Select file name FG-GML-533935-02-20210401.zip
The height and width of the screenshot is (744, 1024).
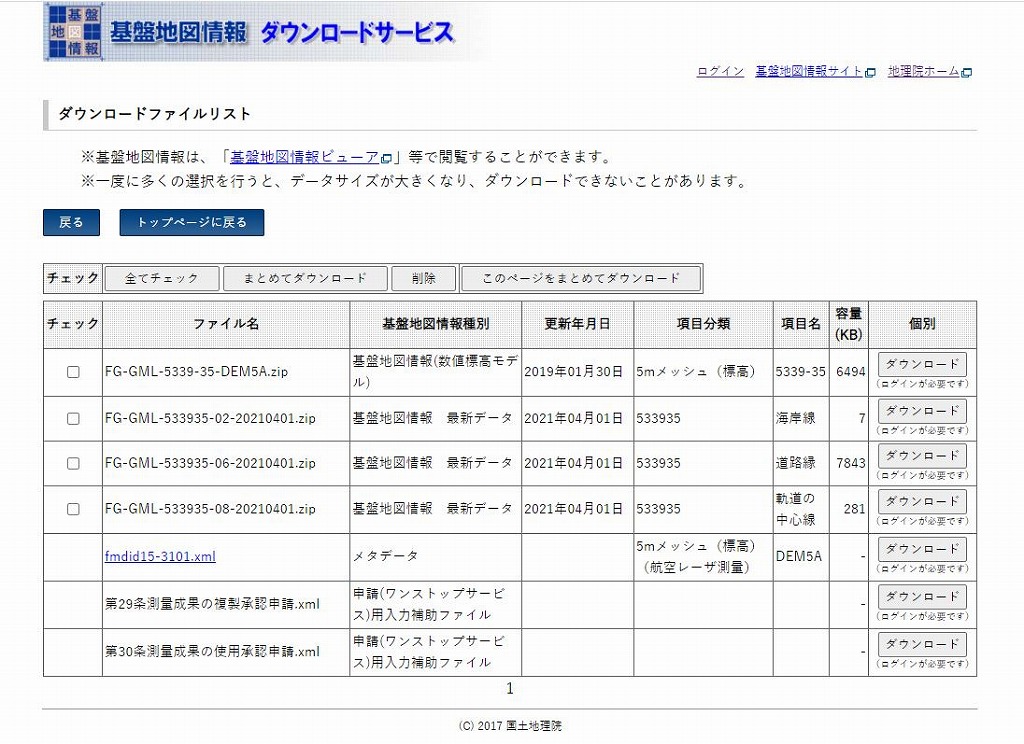[210, 419]
